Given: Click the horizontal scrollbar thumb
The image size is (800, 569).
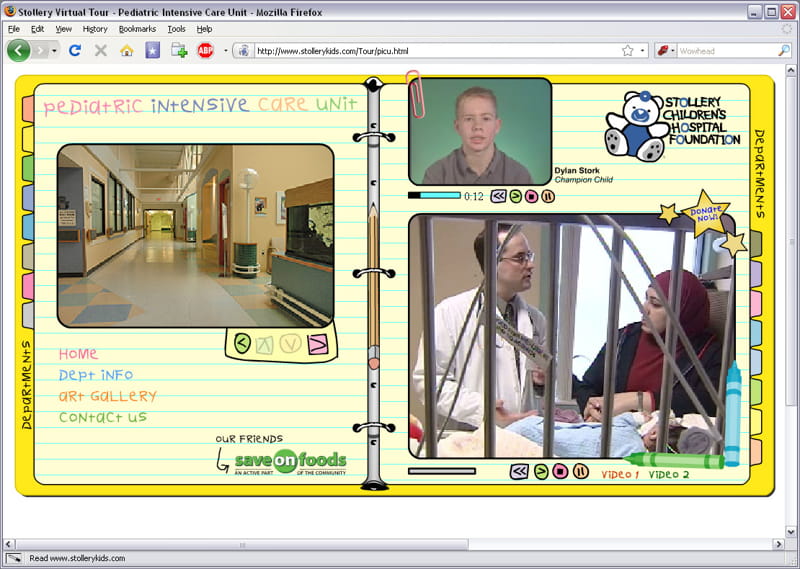Looking at the screenshot, I should [x=242, y=545].
